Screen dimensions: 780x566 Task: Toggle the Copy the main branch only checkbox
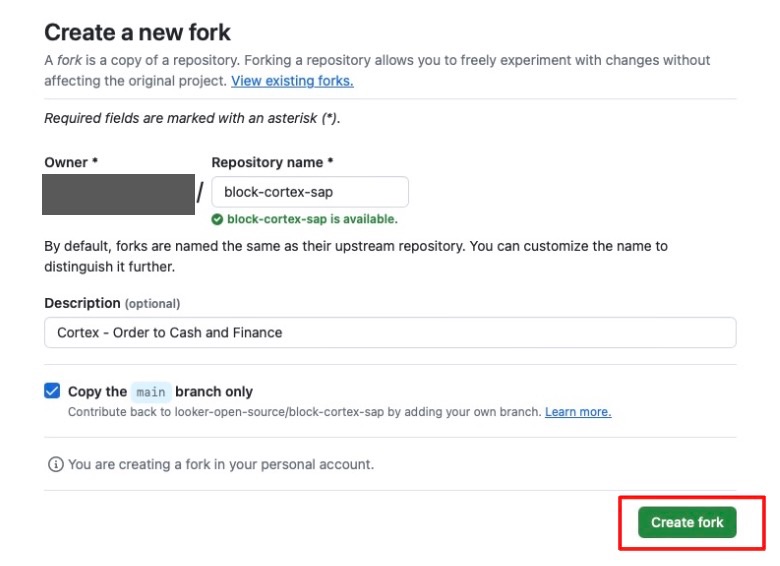coord(52,391)
